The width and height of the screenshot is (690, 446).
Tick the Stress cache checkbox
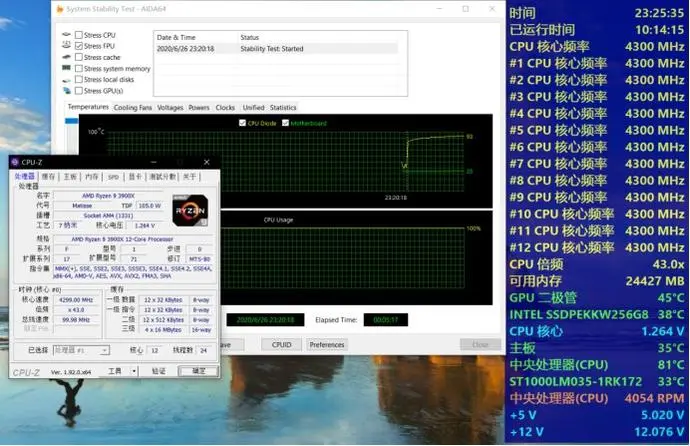(x=79, y=57)
